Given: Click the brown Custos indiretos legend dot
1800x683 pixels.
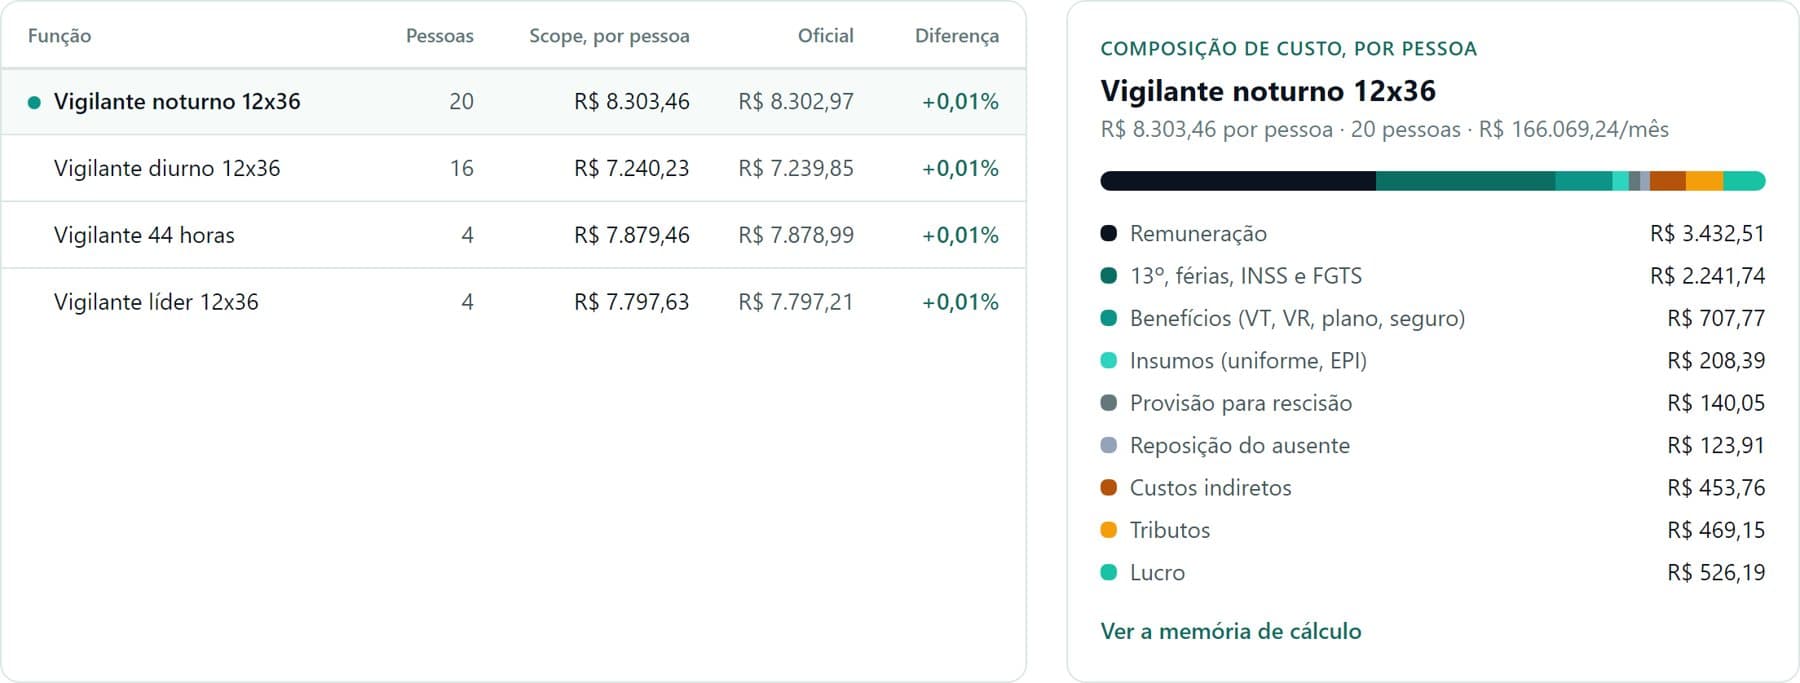Looking at the screenshot, I should [x=1108, y=488].
